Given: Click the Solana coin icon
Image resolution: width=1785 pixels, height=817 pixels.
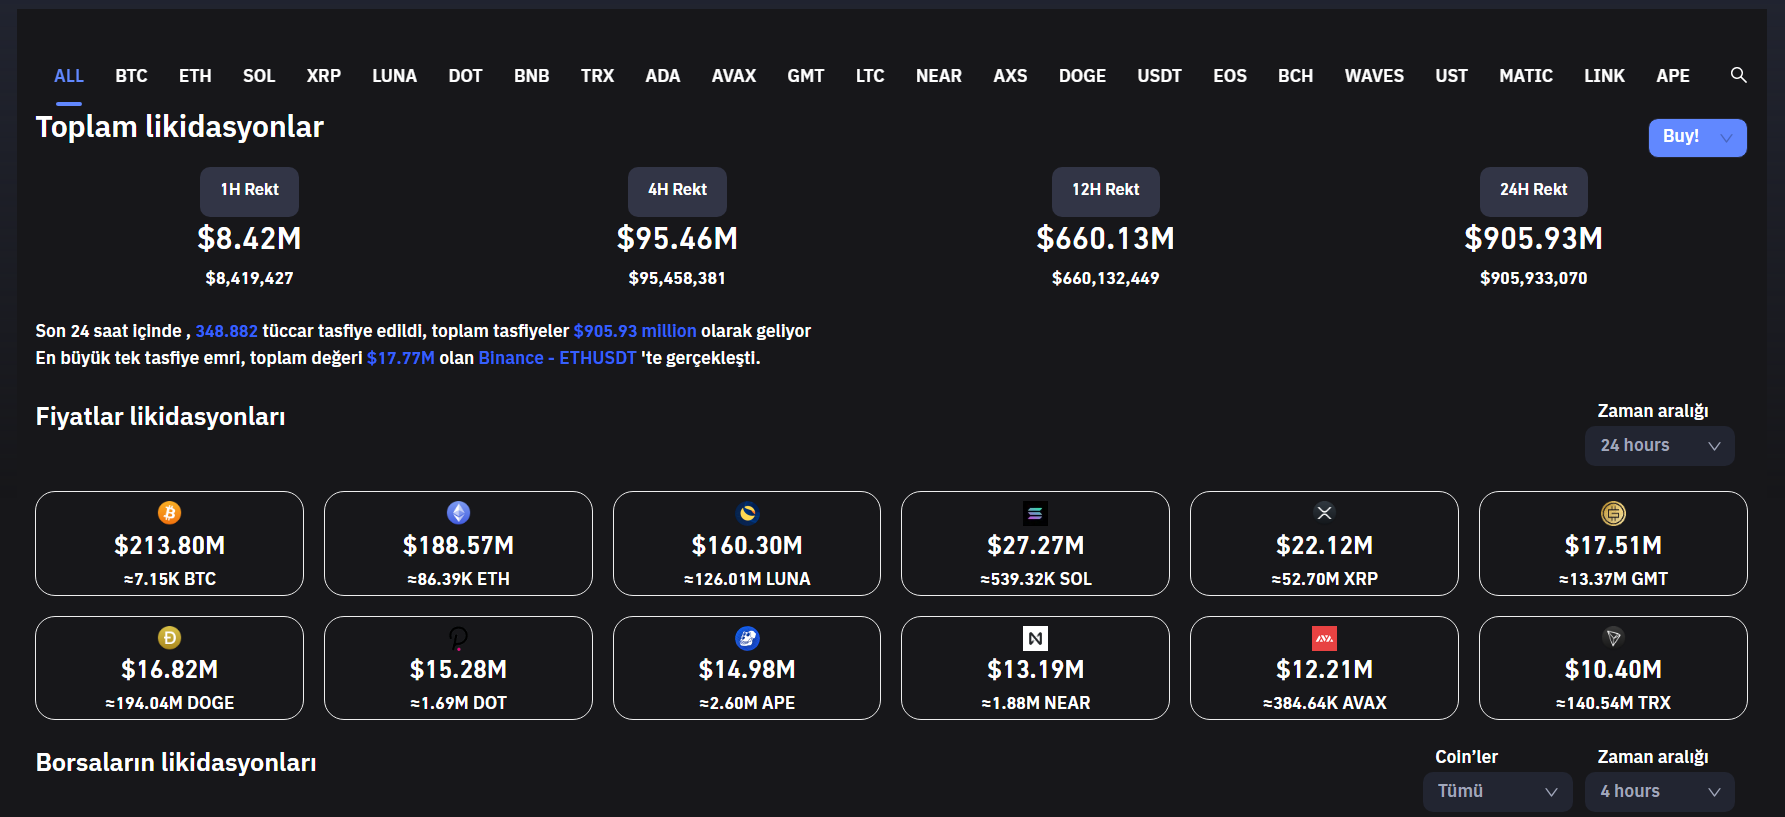Looking at the screenshot, I should (1035, 513).
